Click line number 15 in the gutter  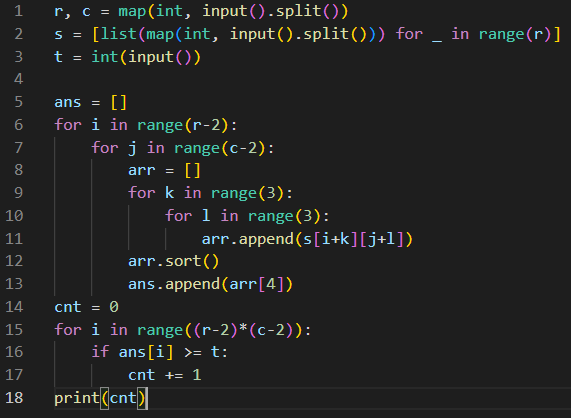point(14,330)
